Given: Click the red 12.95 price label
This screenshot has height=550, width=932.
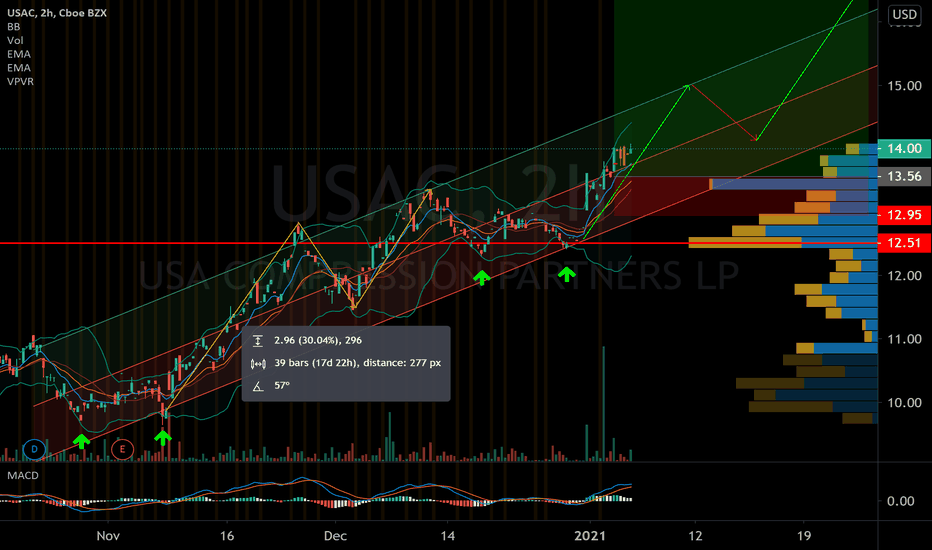Looking at the screenshot, I should (904, 215).
